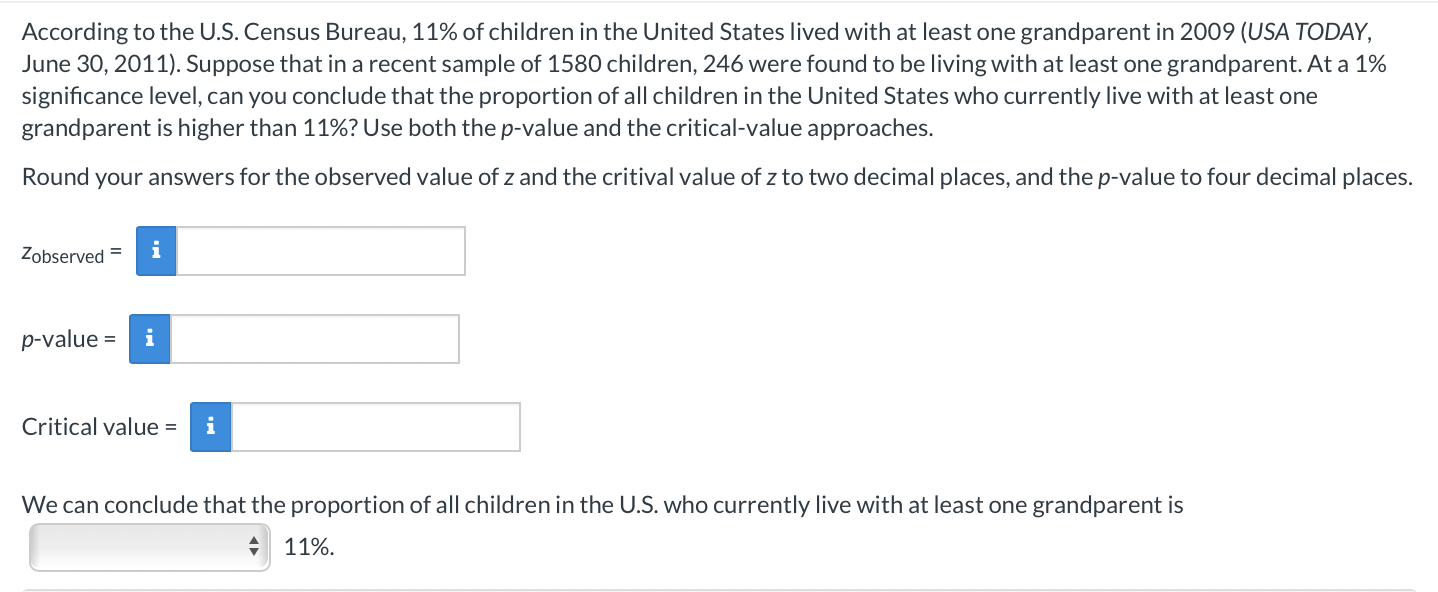Image resolution: width=1438 pixels, height=592 pixels.
Task: Click the stepper arrows on the conclusion dropdown
Action: (254, 546)
